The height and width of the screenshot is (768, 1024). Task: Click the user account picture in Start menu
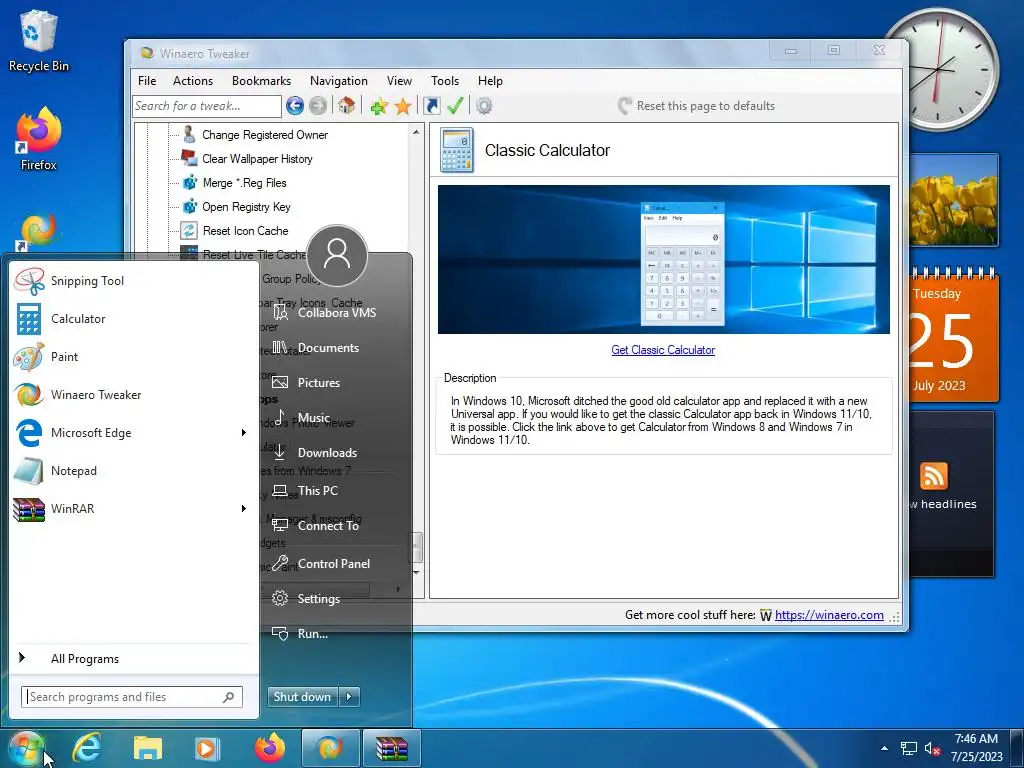[337, 255]
